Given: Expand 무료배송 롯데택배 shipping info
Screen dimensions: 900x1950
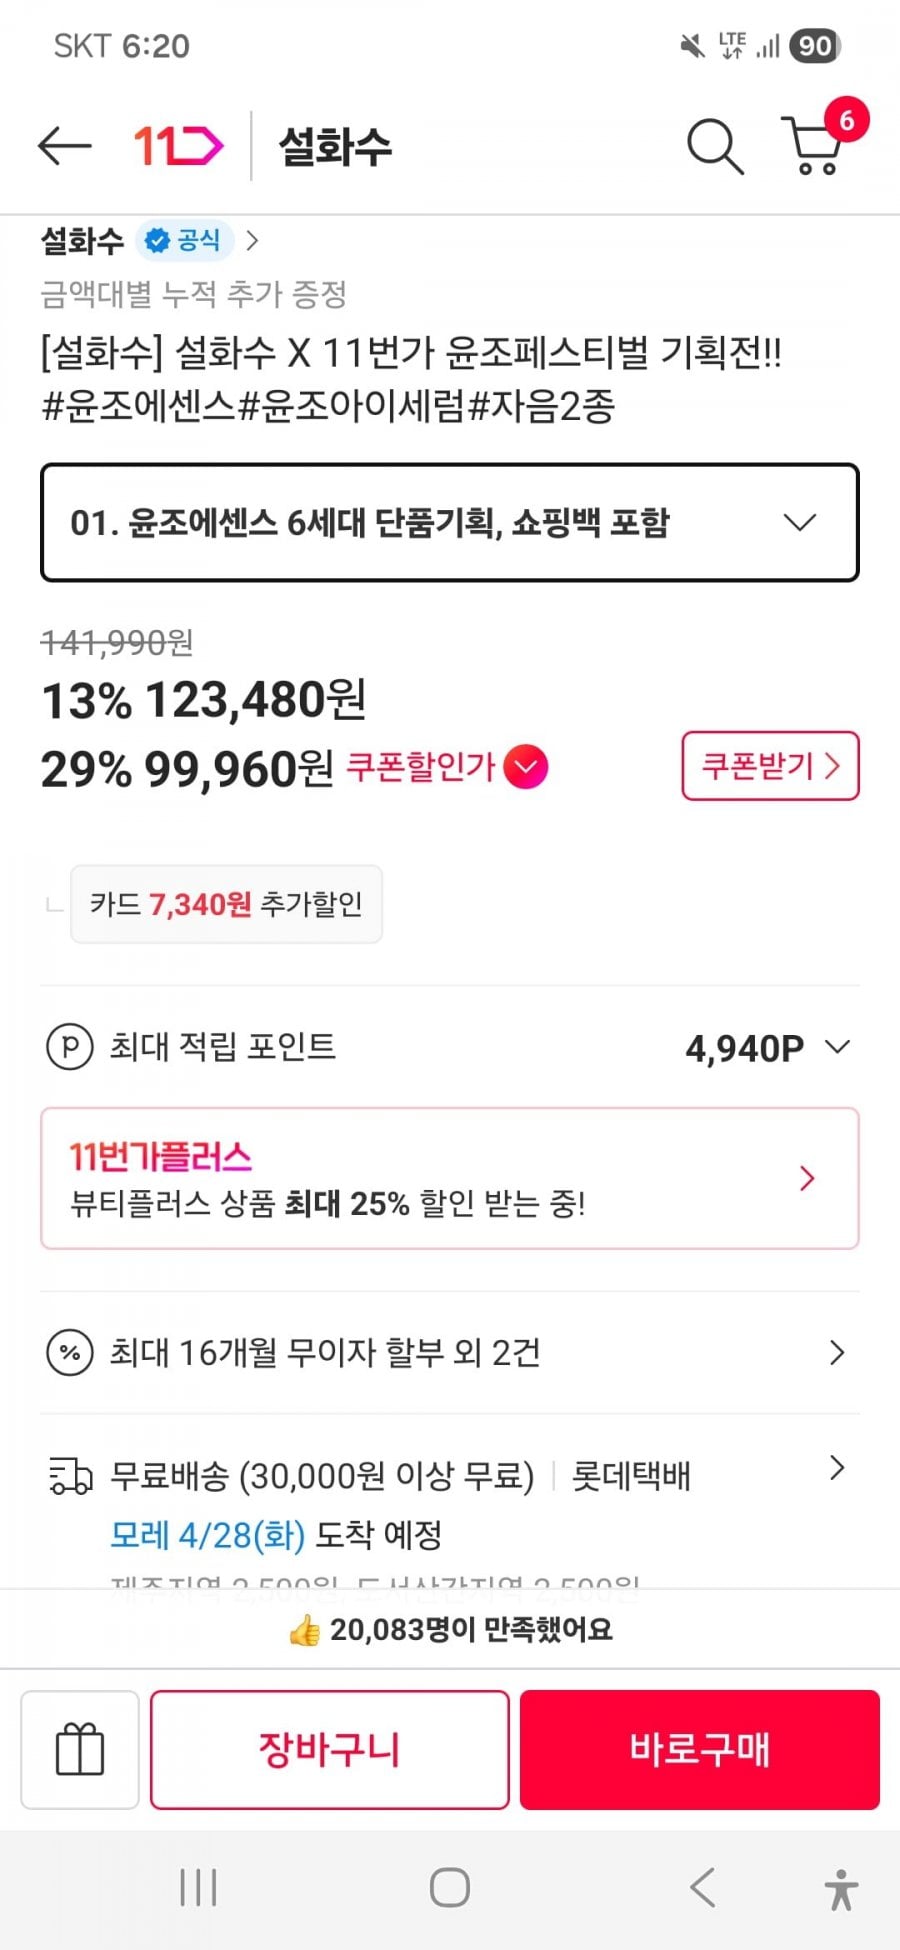Looking at the screenshot, I should (836, 1469).
